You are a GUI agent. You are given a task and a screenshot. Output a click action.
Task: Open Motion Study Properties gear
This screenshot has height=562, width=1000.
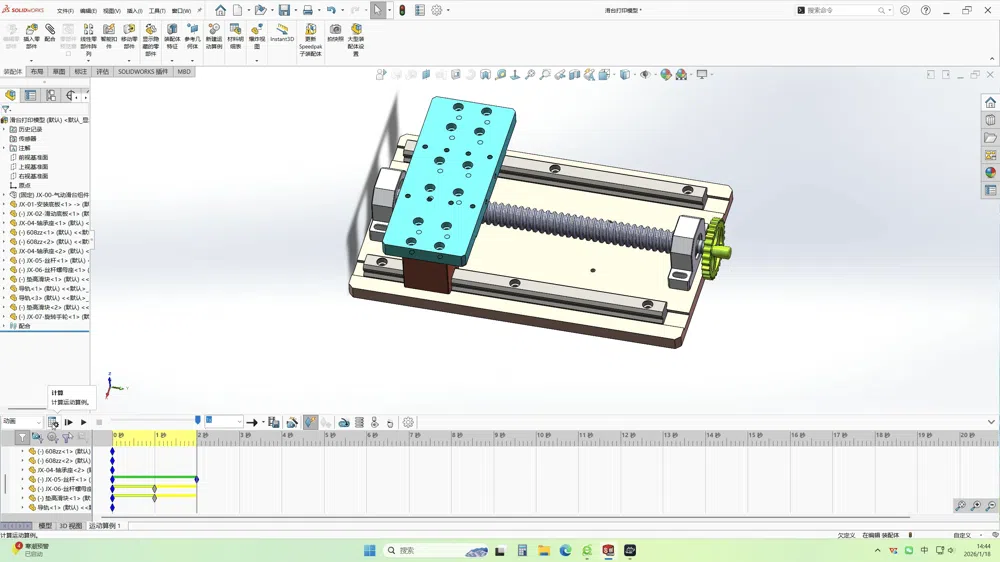(408, 422)
